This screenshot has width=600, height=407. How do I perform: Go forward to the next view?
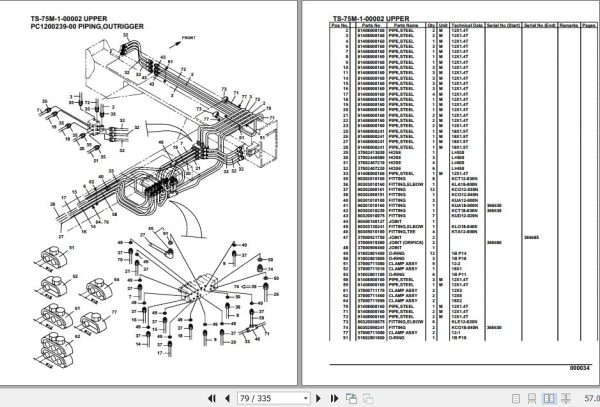[368, 398]
